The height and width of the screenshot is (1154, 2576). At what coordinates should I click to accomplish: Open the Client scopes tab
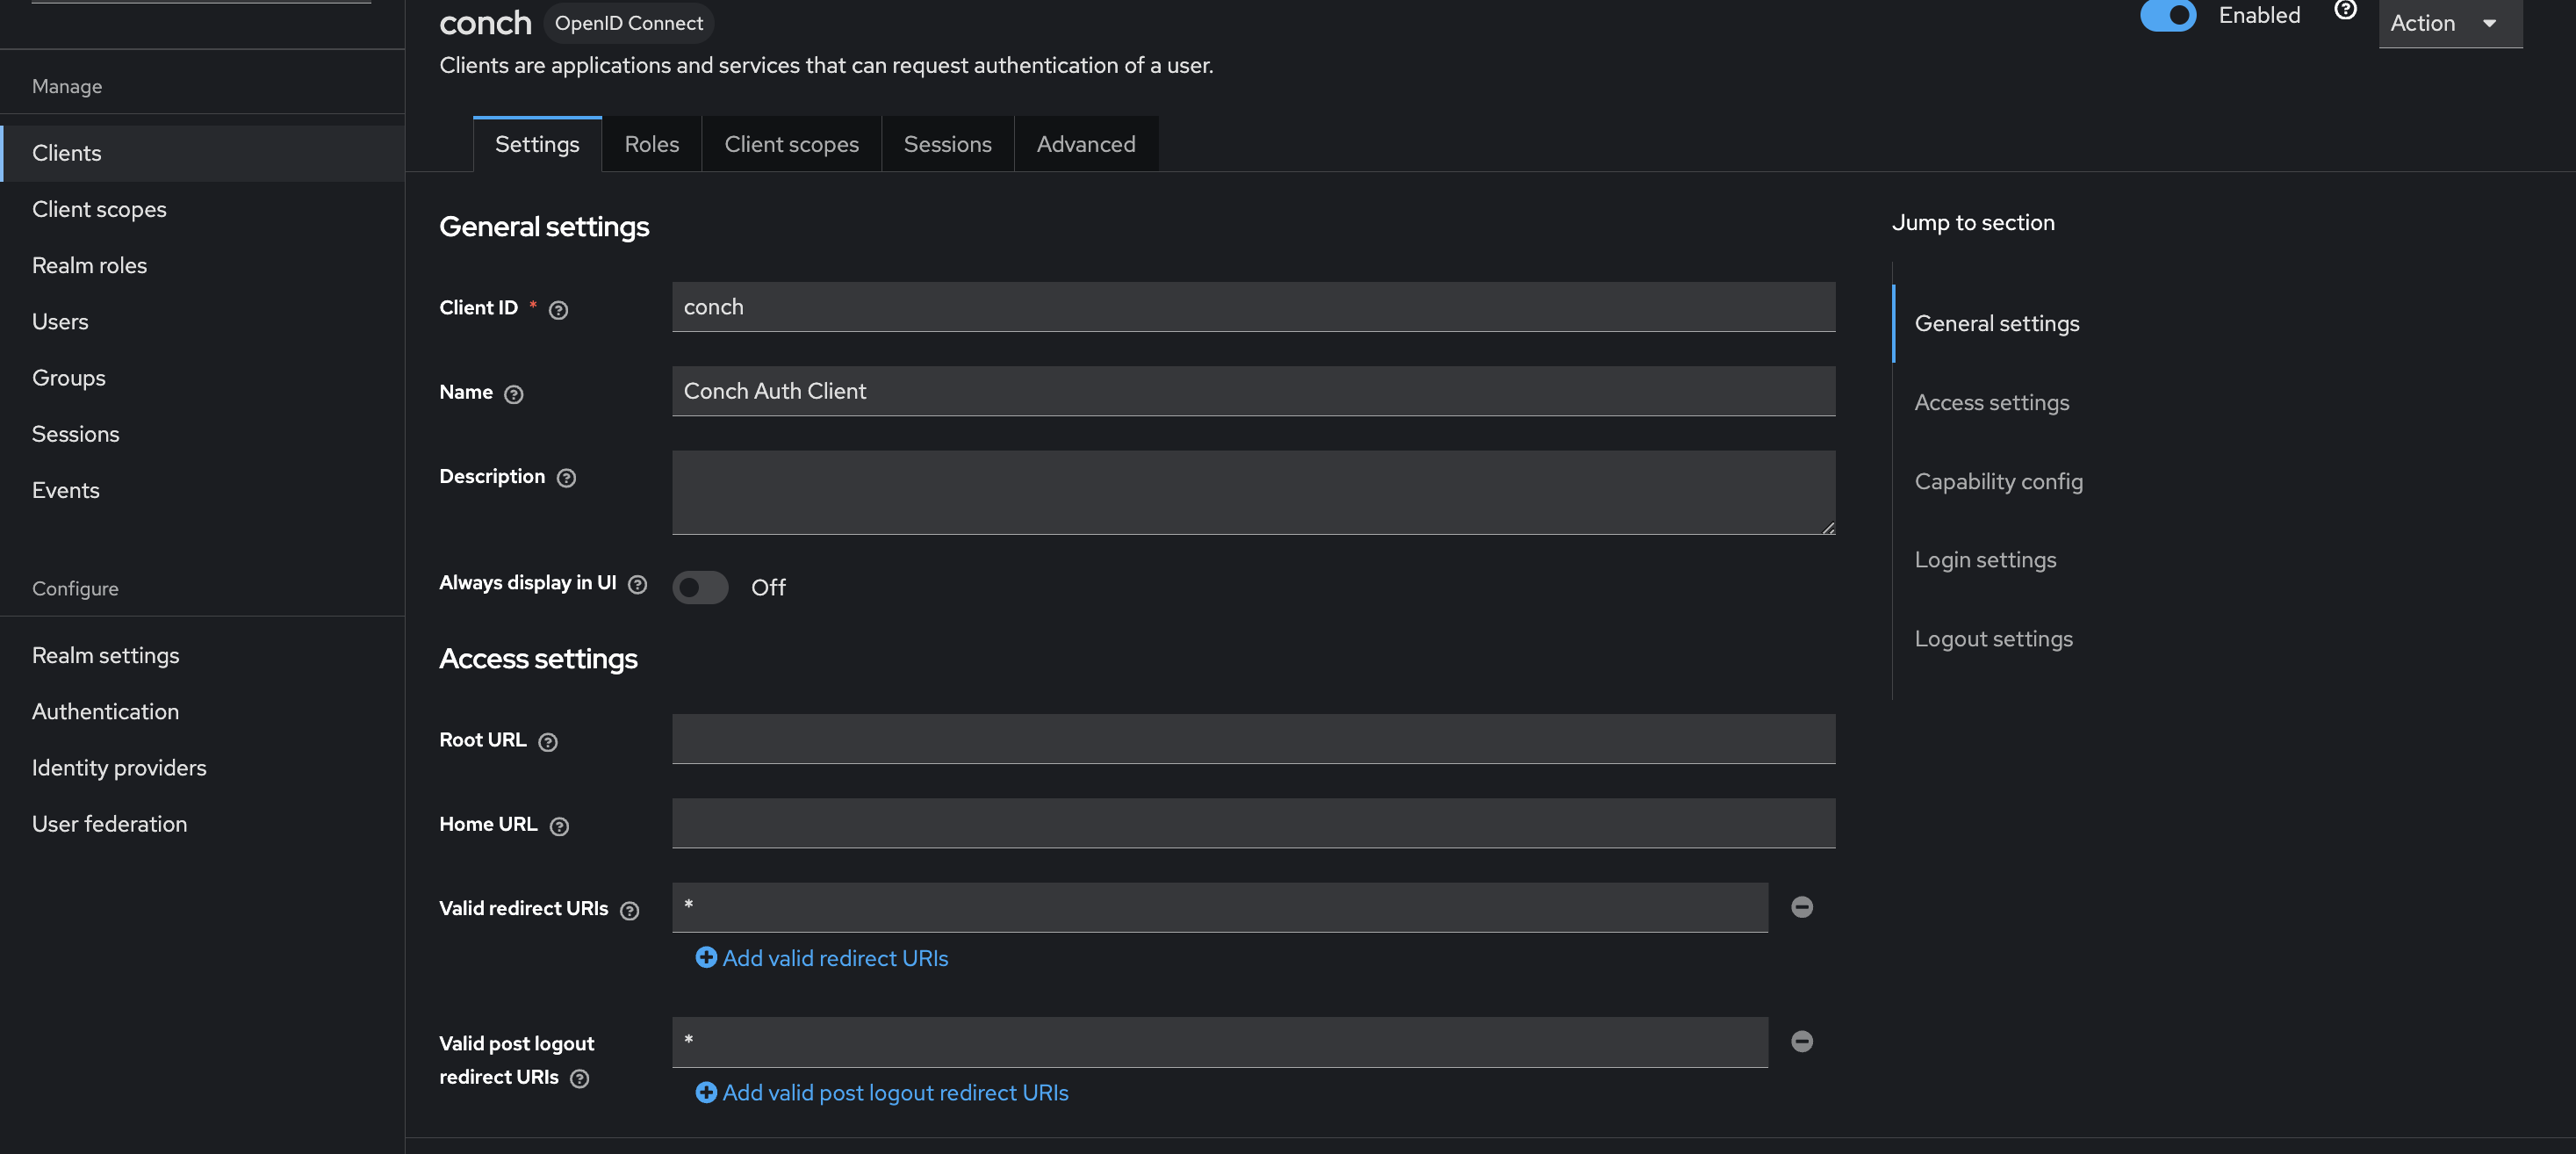click(791, 144)
